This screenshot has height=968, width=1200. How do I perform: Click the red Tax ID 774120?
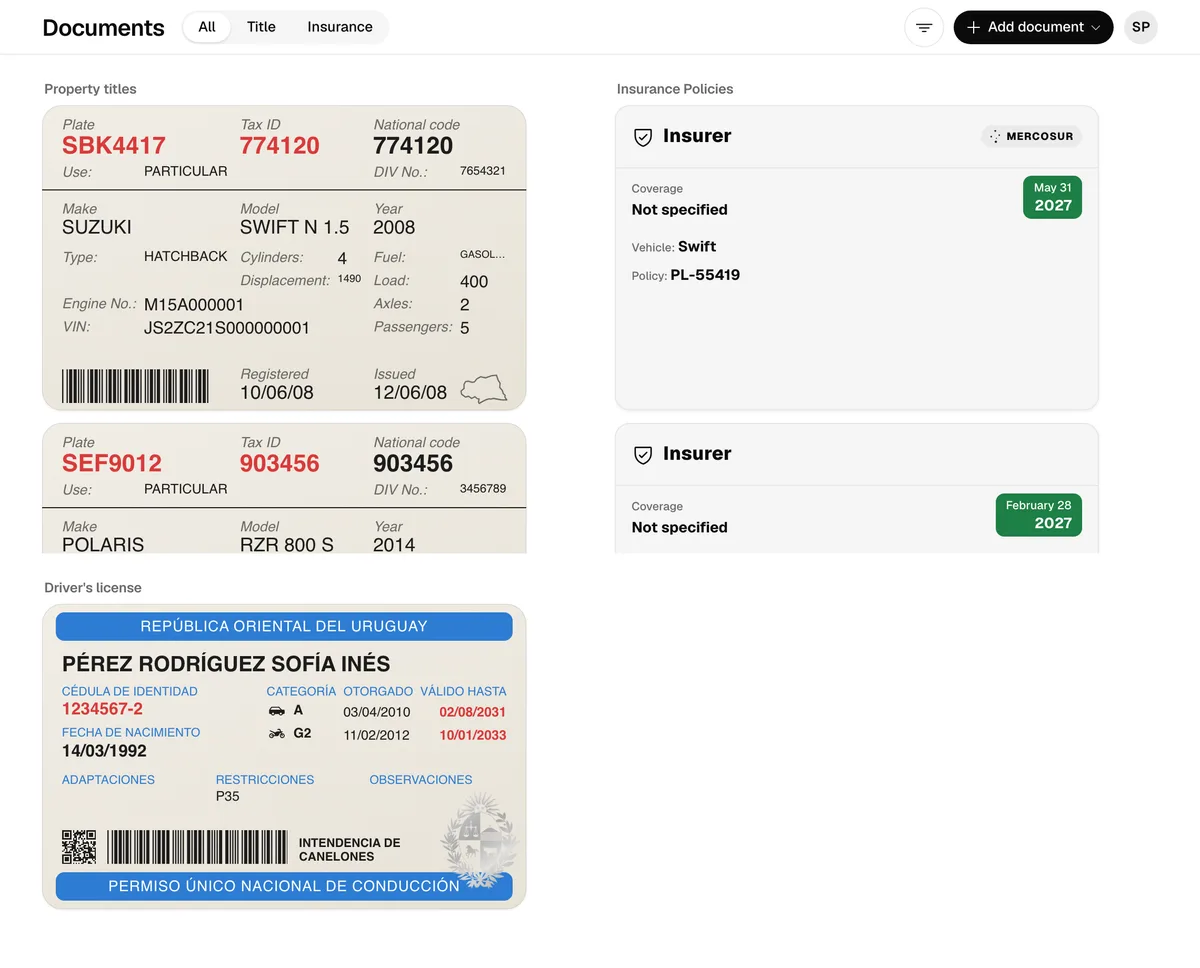tap(280, 146)
